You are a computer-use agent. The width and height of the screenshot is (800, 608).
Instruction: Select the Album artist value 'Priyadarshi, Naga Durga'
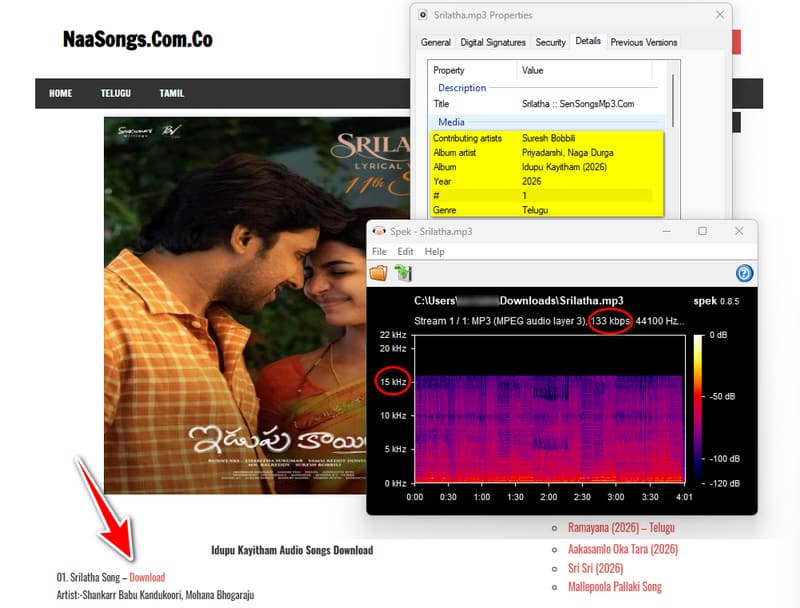point(567,153)
